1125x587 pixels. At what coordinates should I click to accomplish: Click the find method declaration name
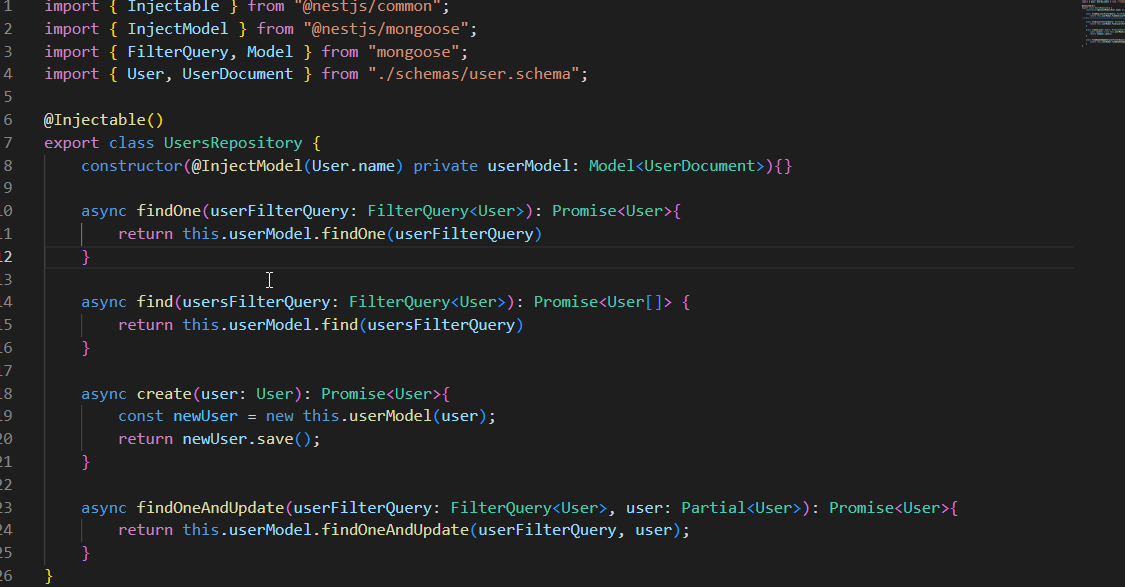coord(155,302)
